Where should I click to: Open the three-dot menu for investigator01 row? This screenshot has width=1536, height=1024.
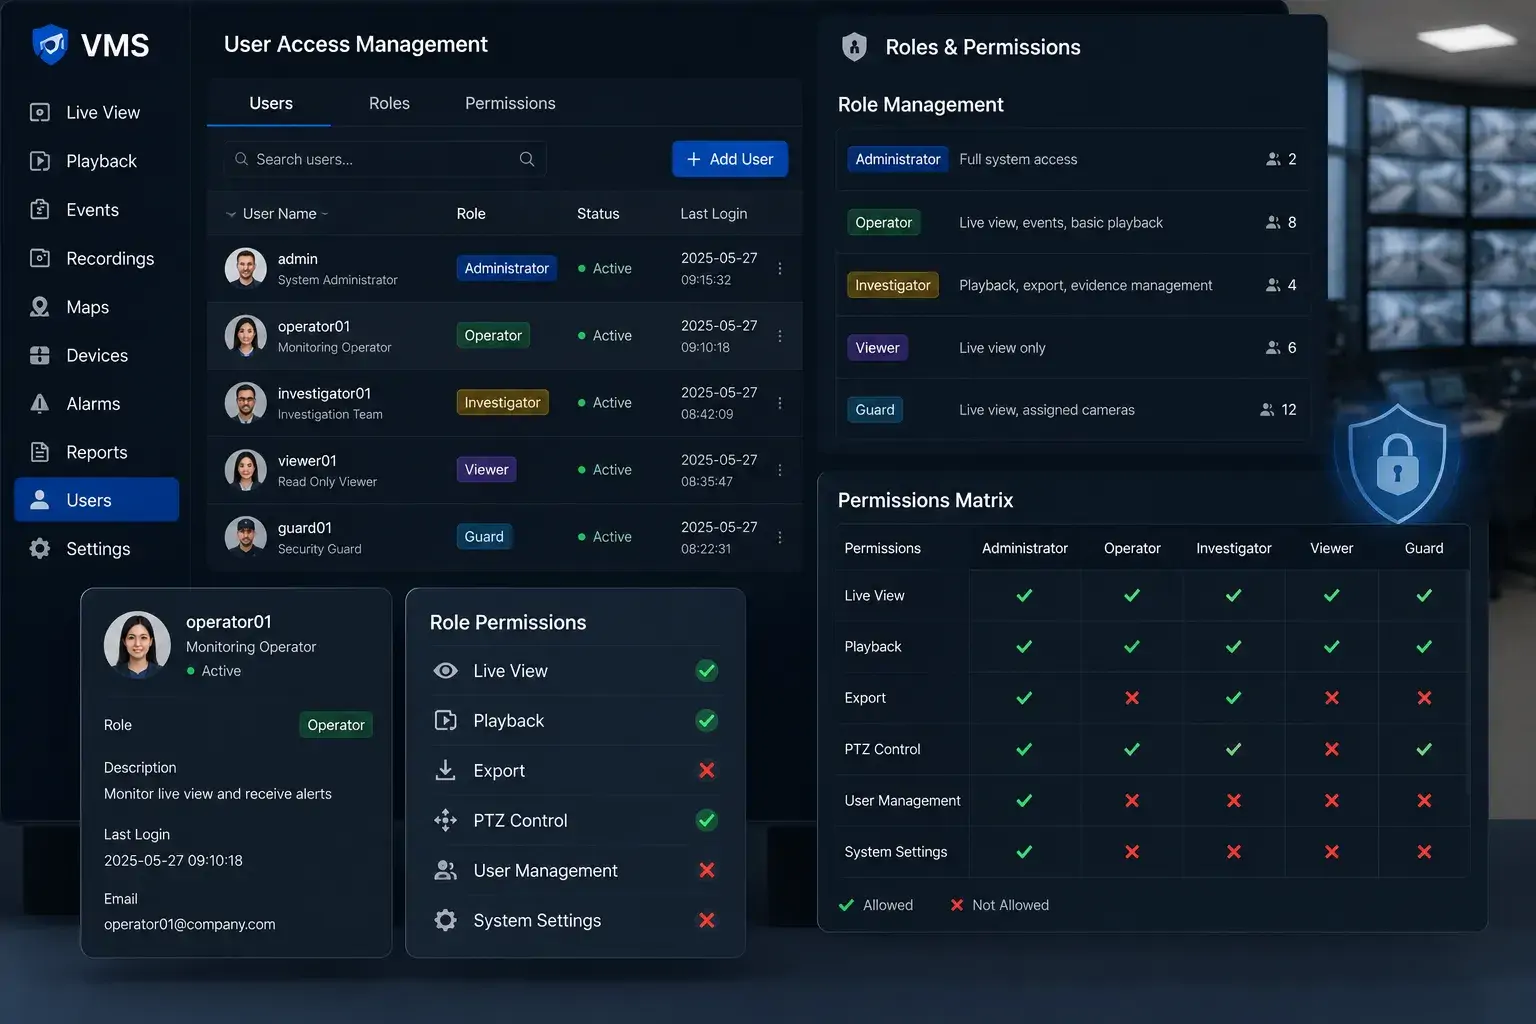780,402
